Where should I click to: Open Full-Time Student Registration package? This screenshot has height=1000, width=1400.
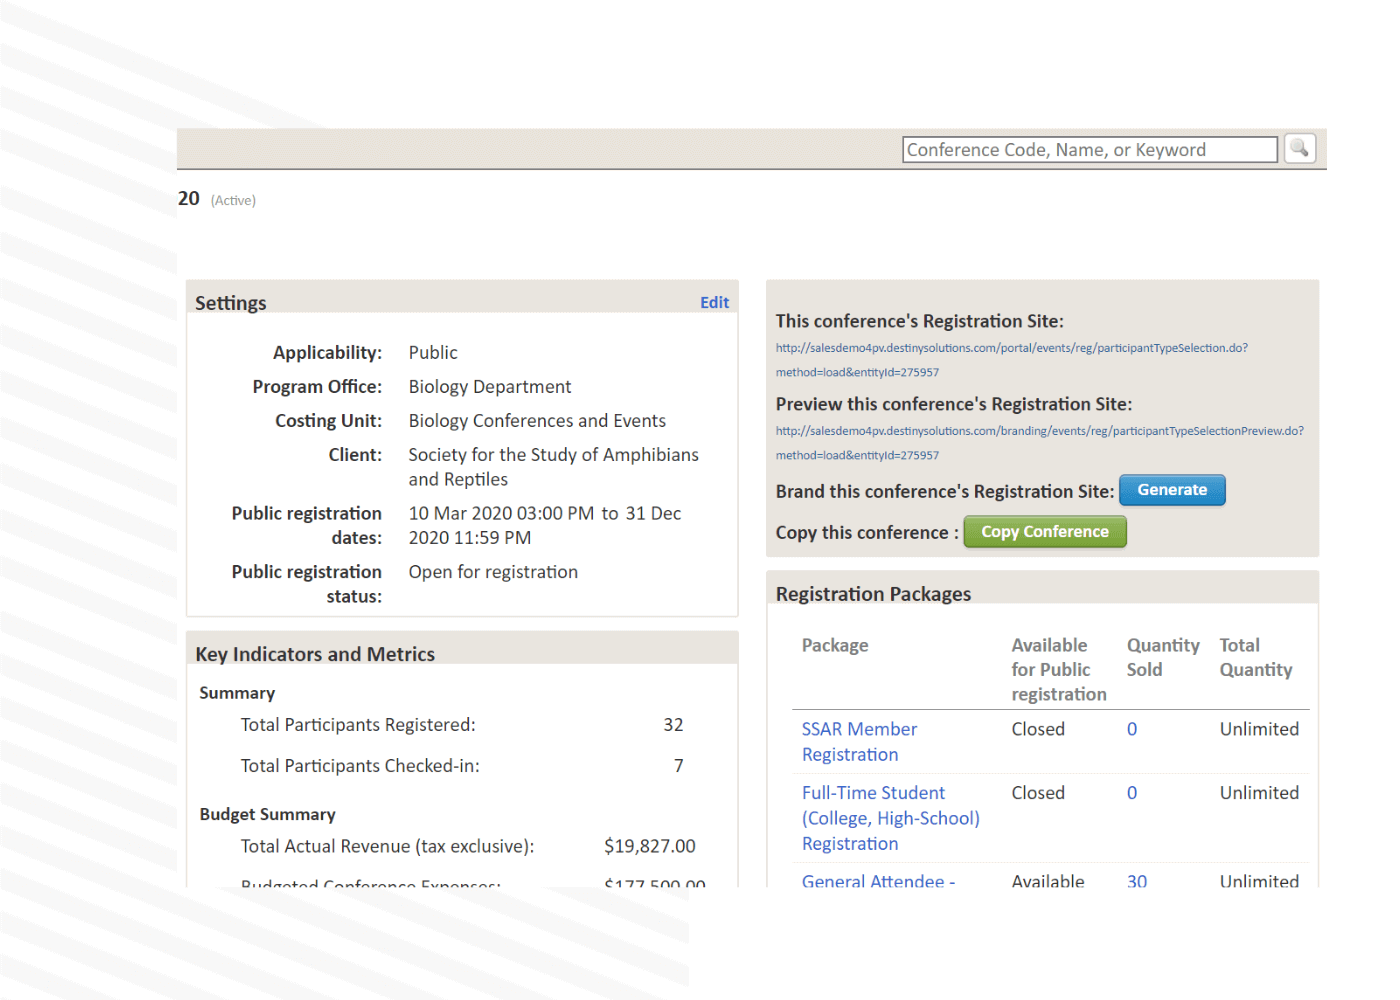coord(890,817)
